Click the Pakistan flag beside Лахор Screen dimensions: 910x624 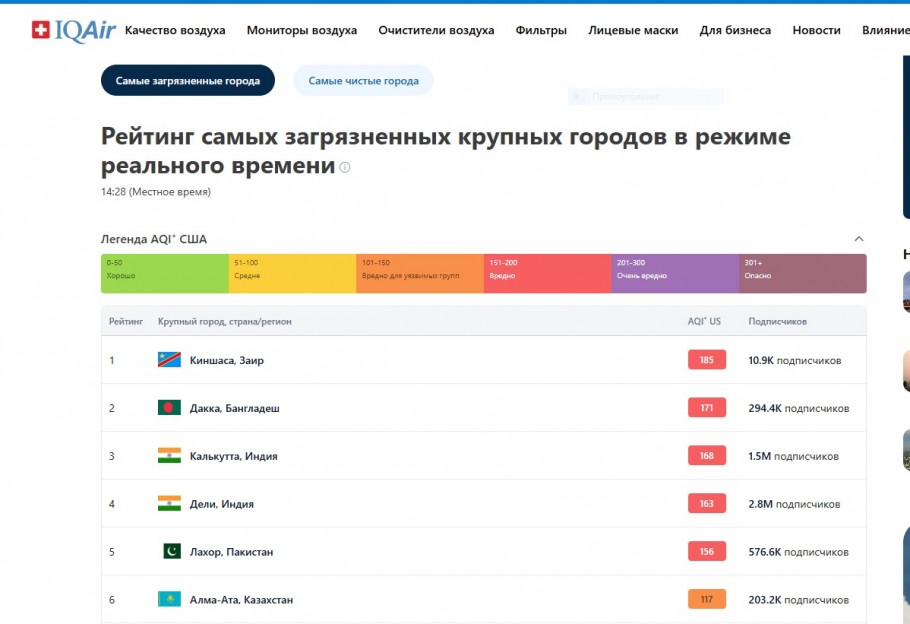coord(171,552)
